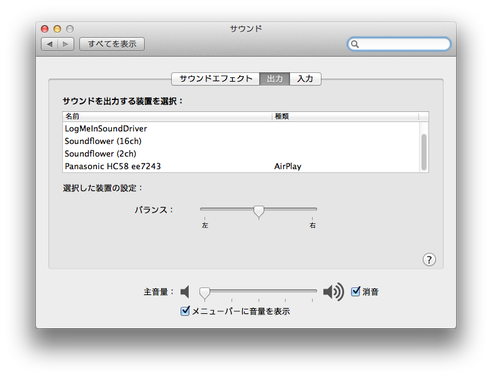Click the loud volume speaker icon

(x=333, y=292)
